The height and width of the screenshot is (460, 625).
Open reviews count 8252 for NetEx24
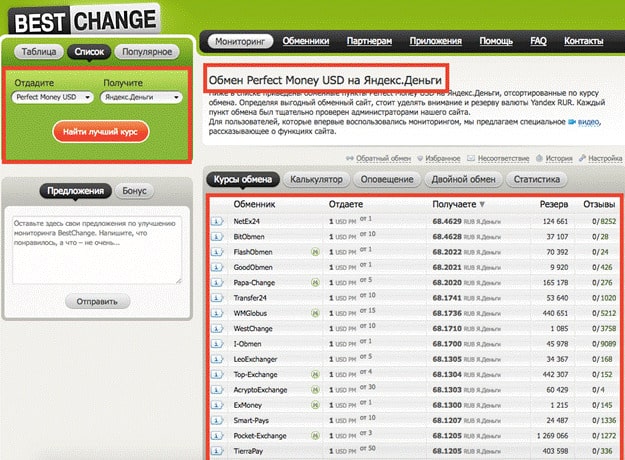coord(608,221)
